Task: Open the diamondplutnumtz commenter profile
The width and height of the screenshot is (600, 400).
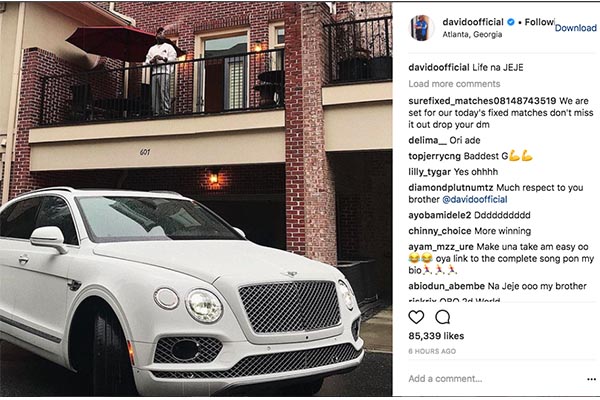Action: point(450,188)
